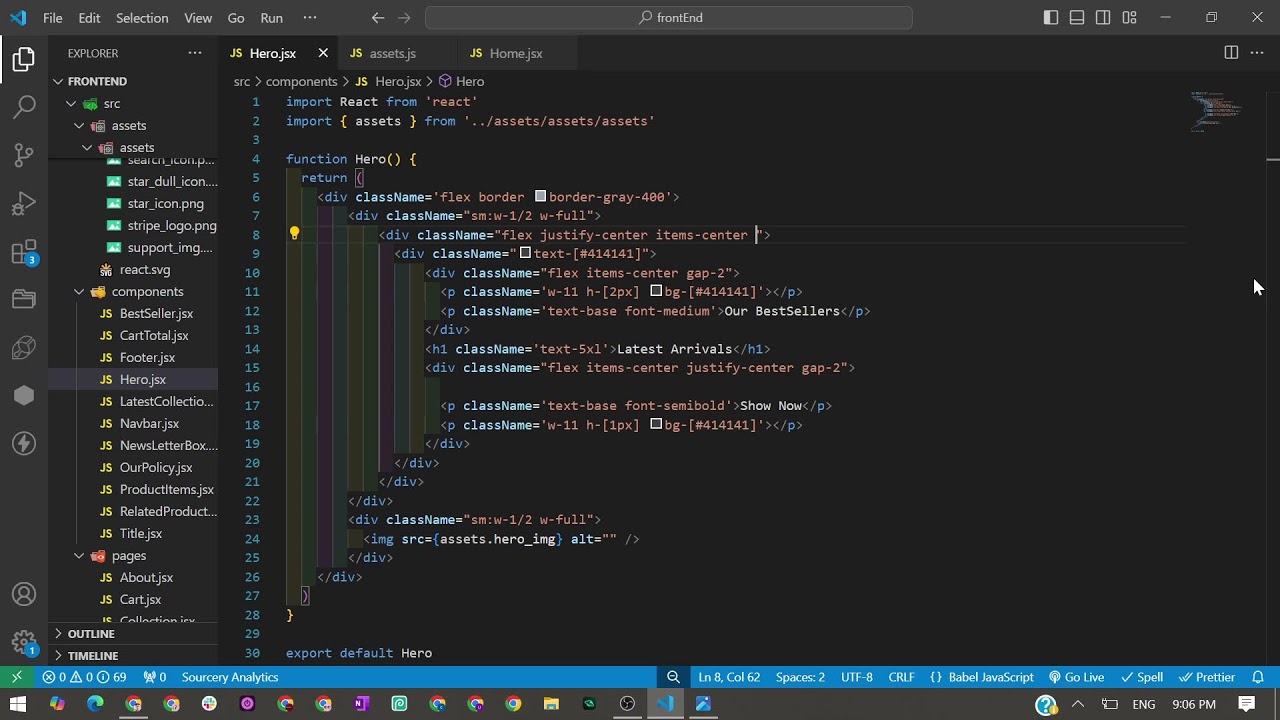1280x720 pixels.
Task: Open the overflow menu ellipsis in menu bar
Action: pos(309,18)
